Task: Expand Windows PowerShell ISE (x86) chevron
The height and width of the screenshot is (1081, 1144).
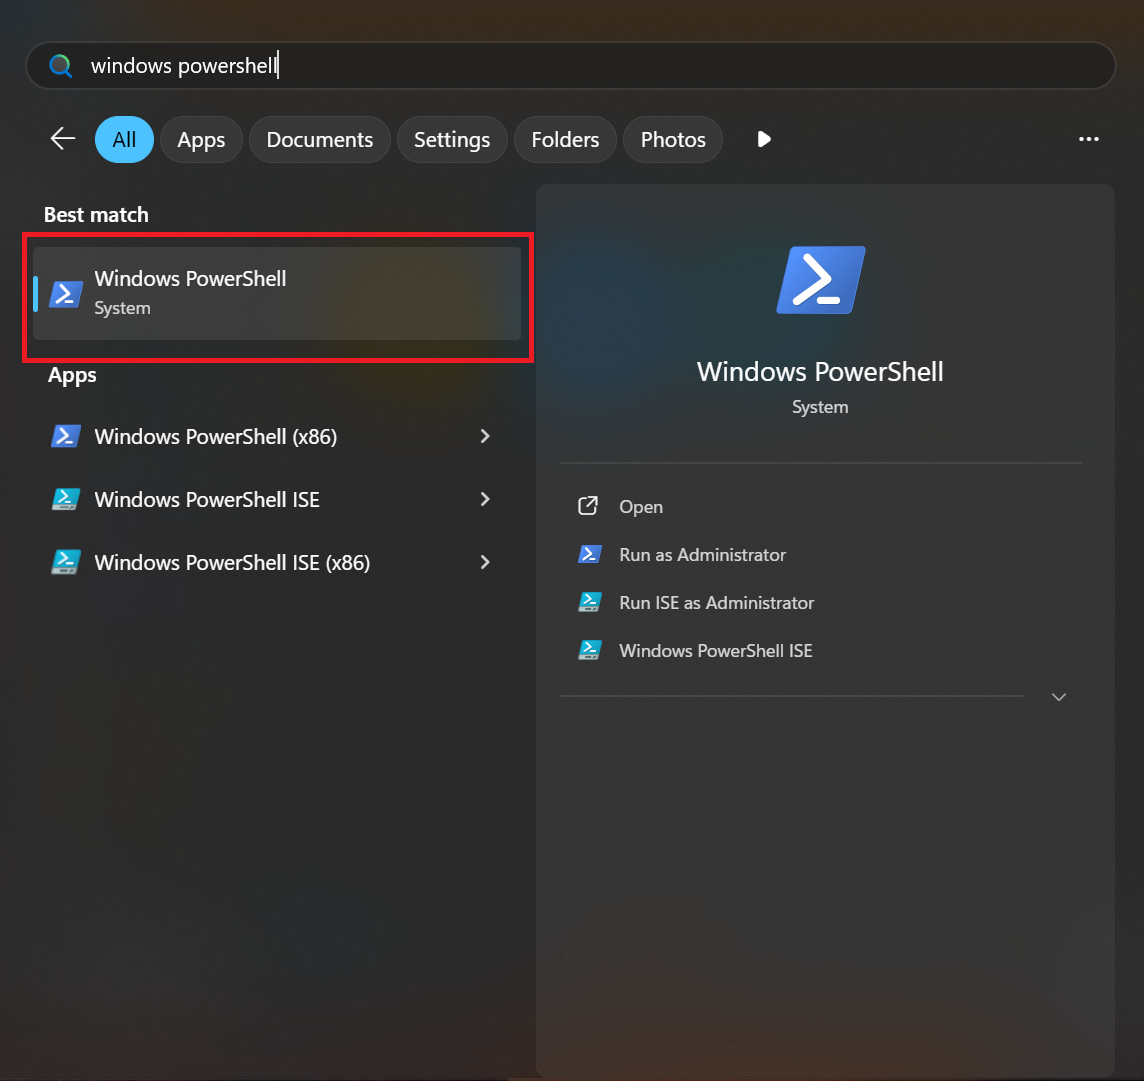Action: (485, 562)
